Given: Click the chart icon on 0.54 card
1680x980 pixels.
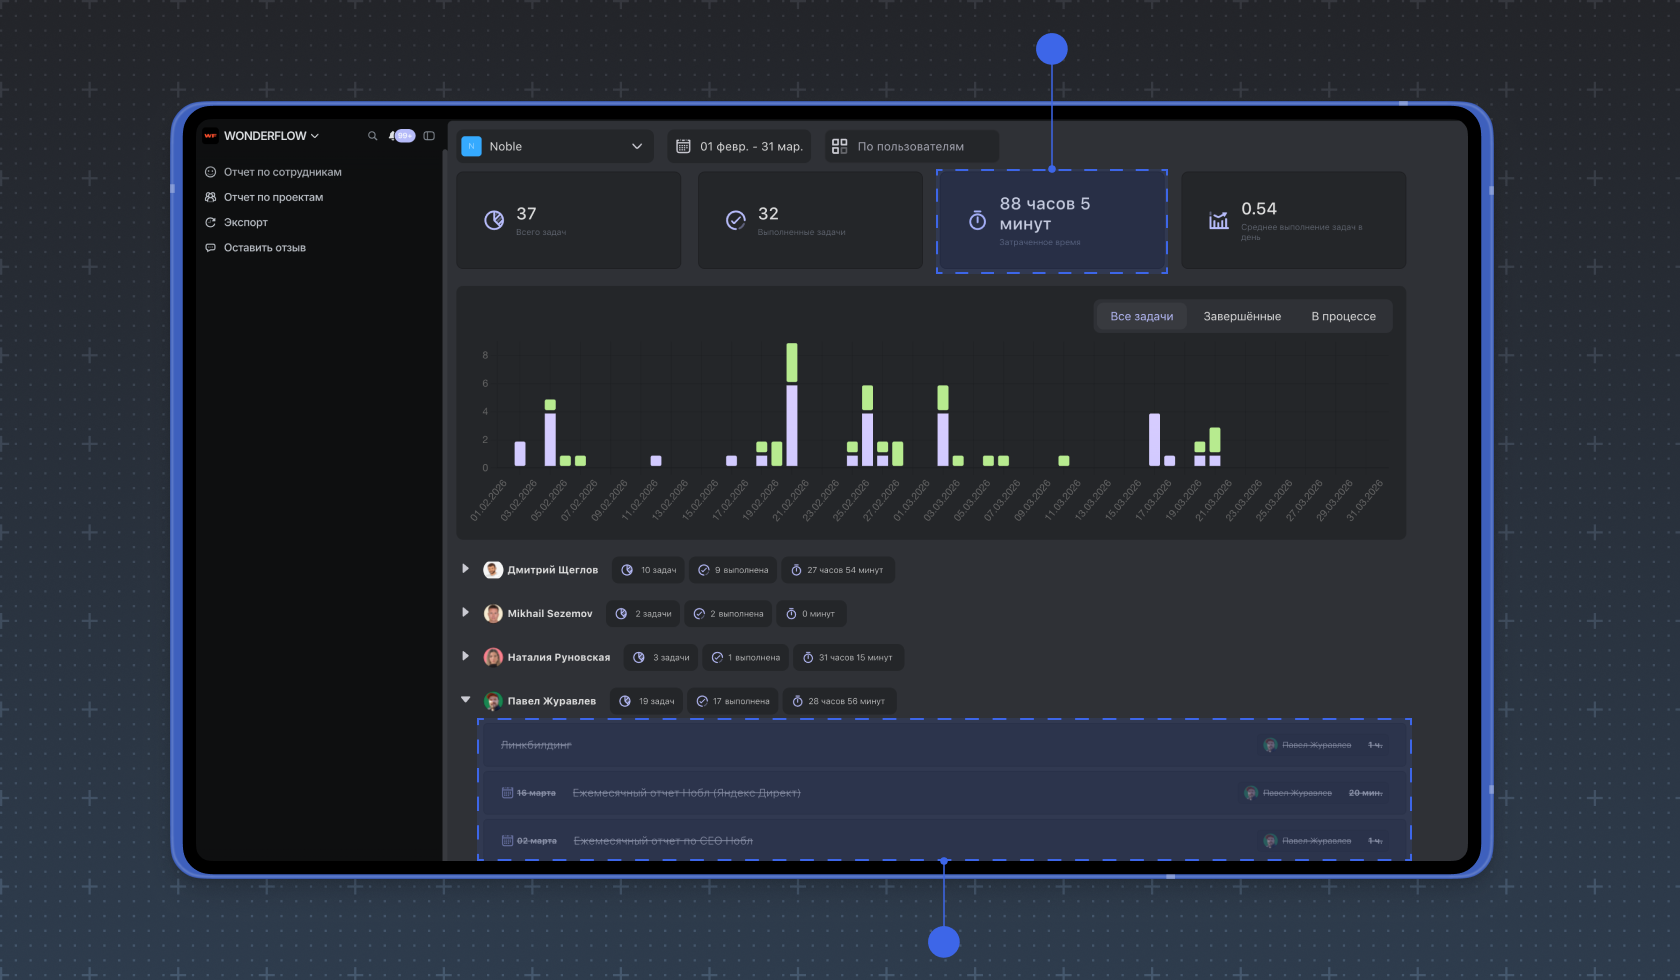Looking at the screenshot, I should 1218,220.
